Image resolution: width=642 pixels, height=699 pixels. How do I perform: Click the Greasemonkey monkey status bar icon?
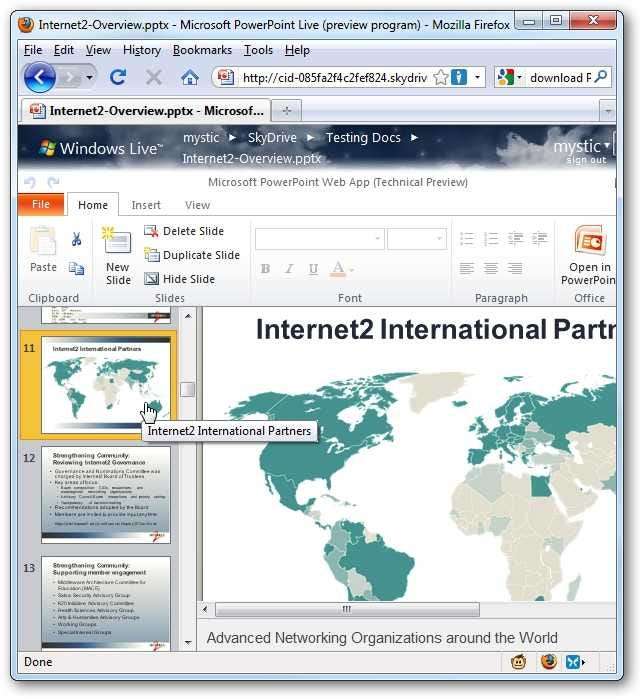519,662
